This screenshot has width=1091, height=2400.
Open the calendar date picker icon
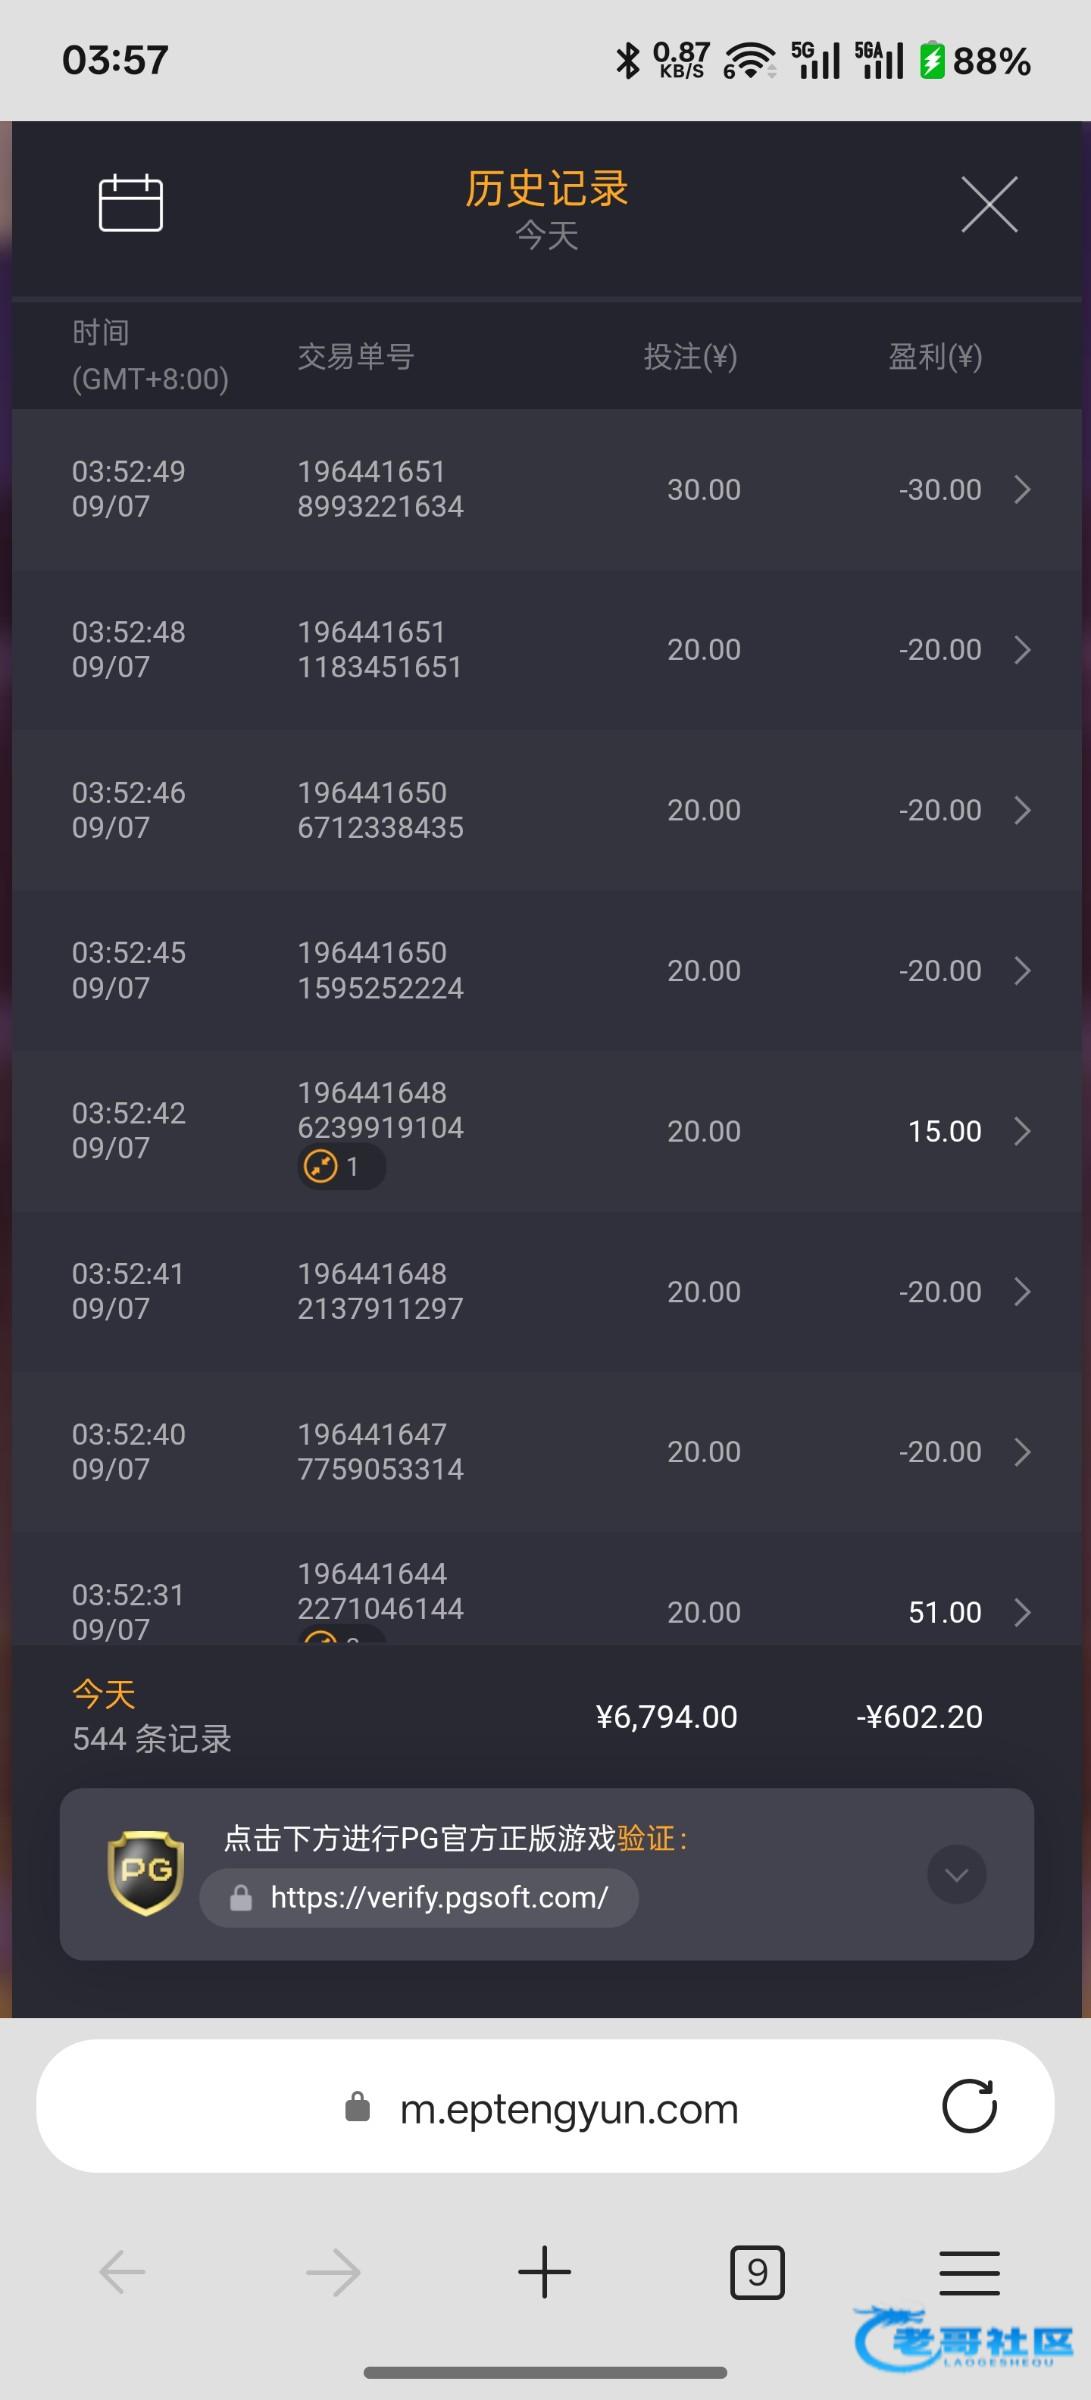tap(131, 203)
